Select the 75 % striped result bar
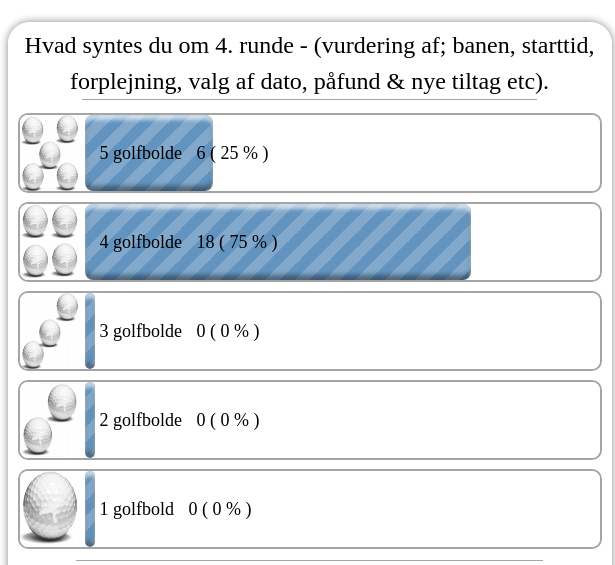This screenshot has height=565, width=615. [x=278, y=242]
